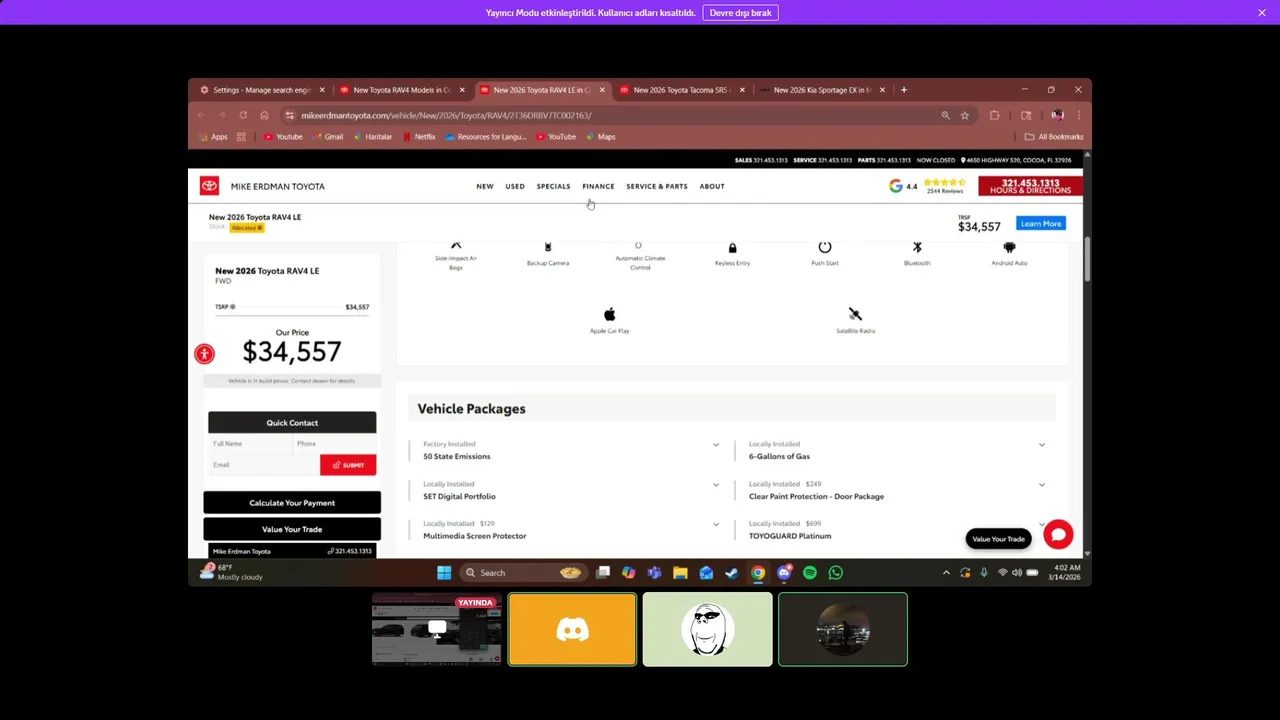Expand the Multimedia Screen Protector package
This screenshot has width=1280, height=720.
click(716, 524)
